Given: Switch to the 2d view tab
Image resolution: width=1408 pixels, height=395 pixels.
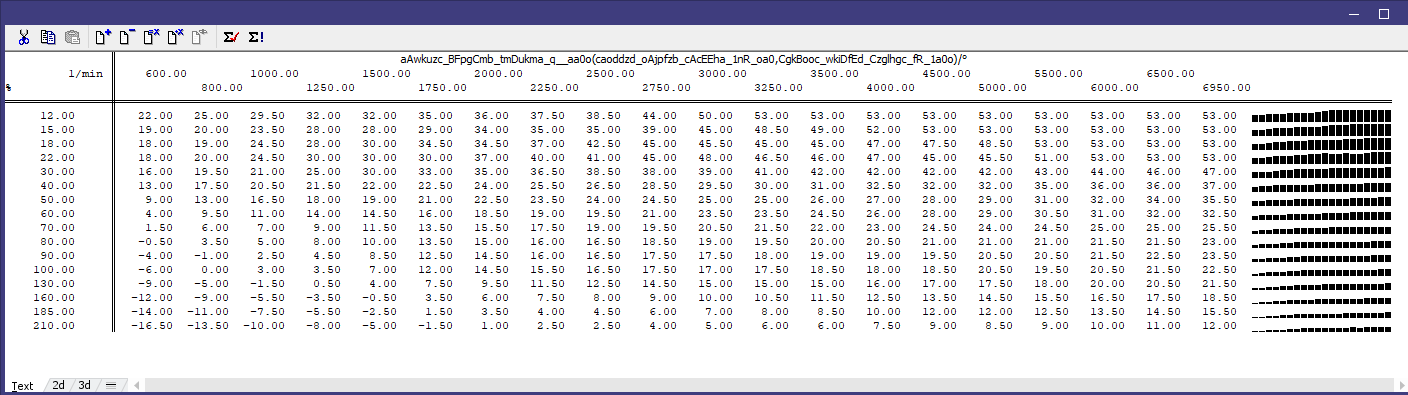Looking at the screenshot, I should coord(59,385).
